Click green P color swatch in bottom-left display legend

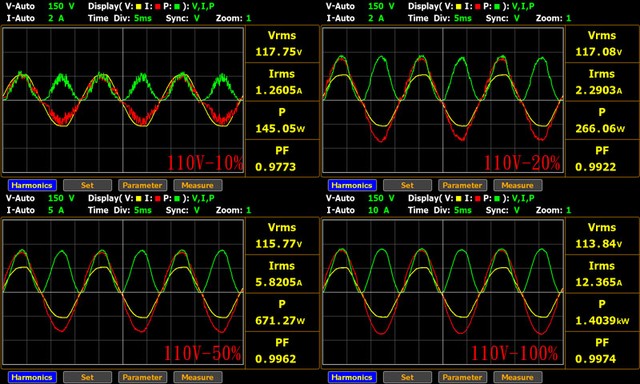point(177,199)
